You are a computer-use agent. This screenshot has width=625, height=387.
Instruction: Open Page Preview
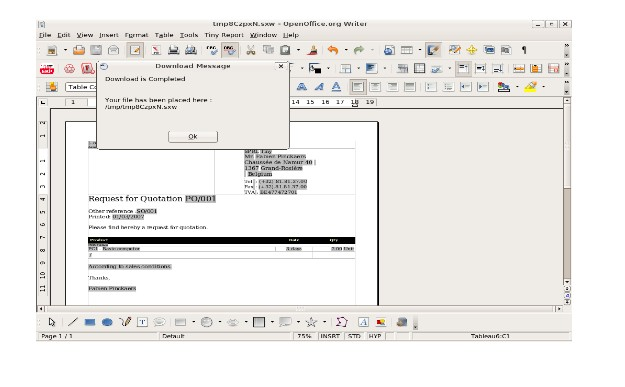(x=191, y=50)
